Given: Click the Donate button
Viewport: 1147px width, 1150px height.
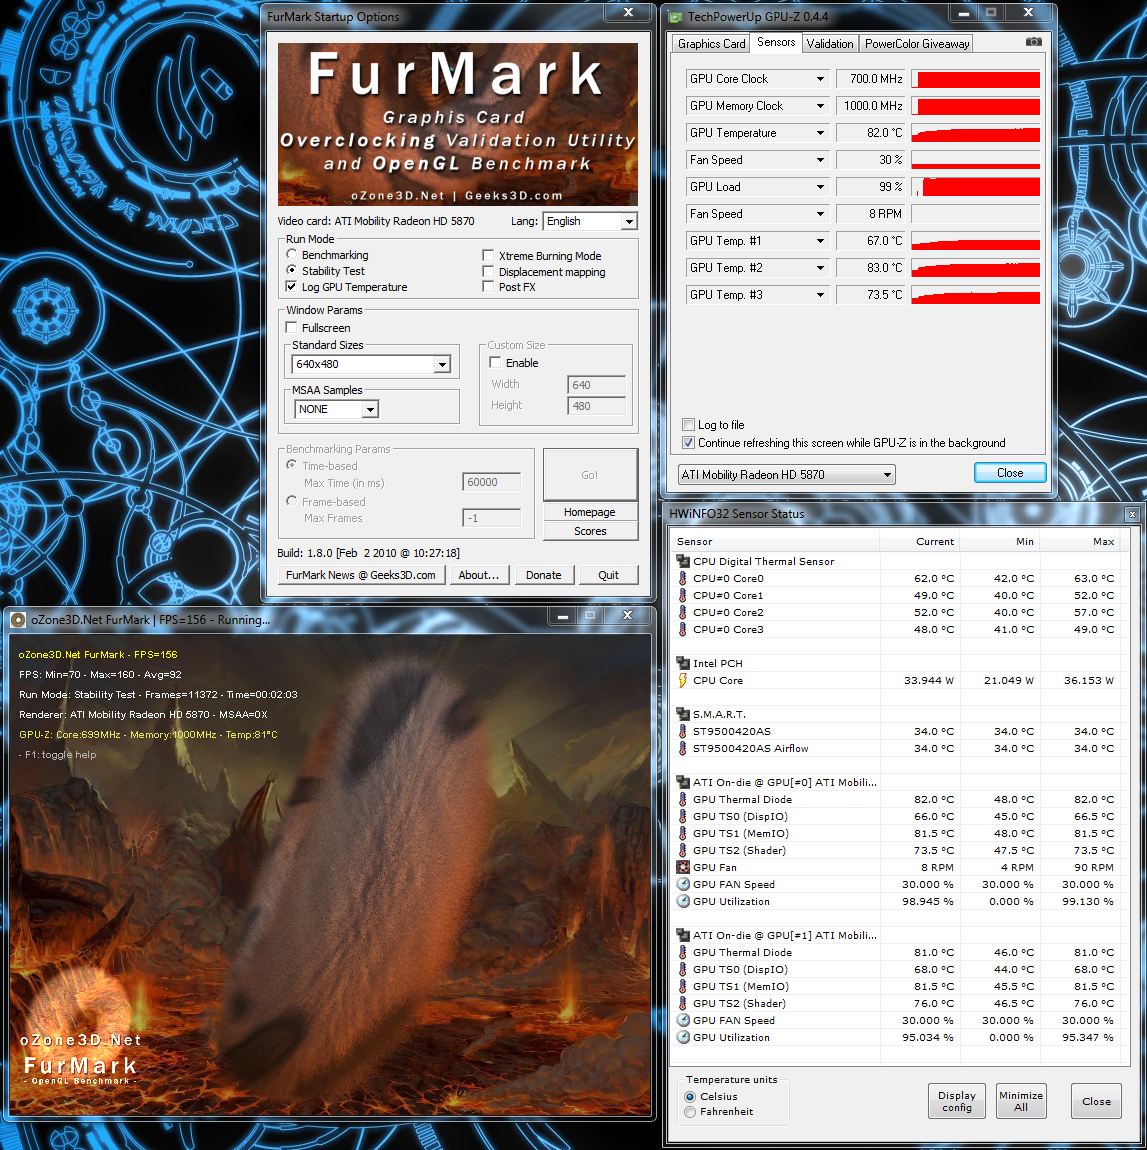Looking at the screenshot, I should (543, 575).
